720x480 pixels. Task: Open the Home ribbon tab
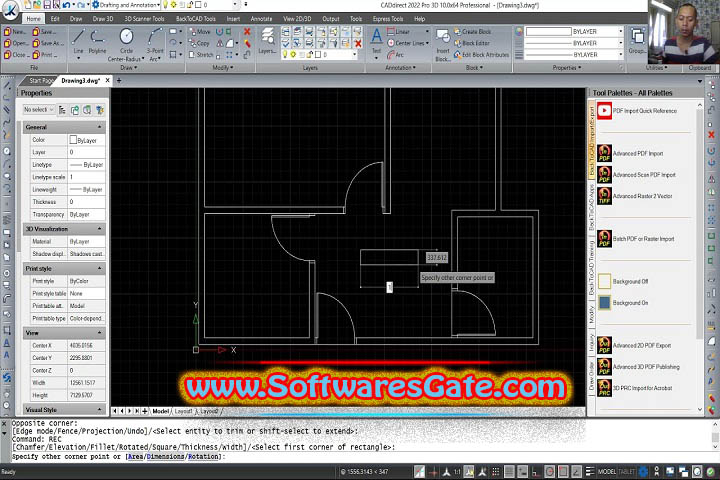coord(33,19)
